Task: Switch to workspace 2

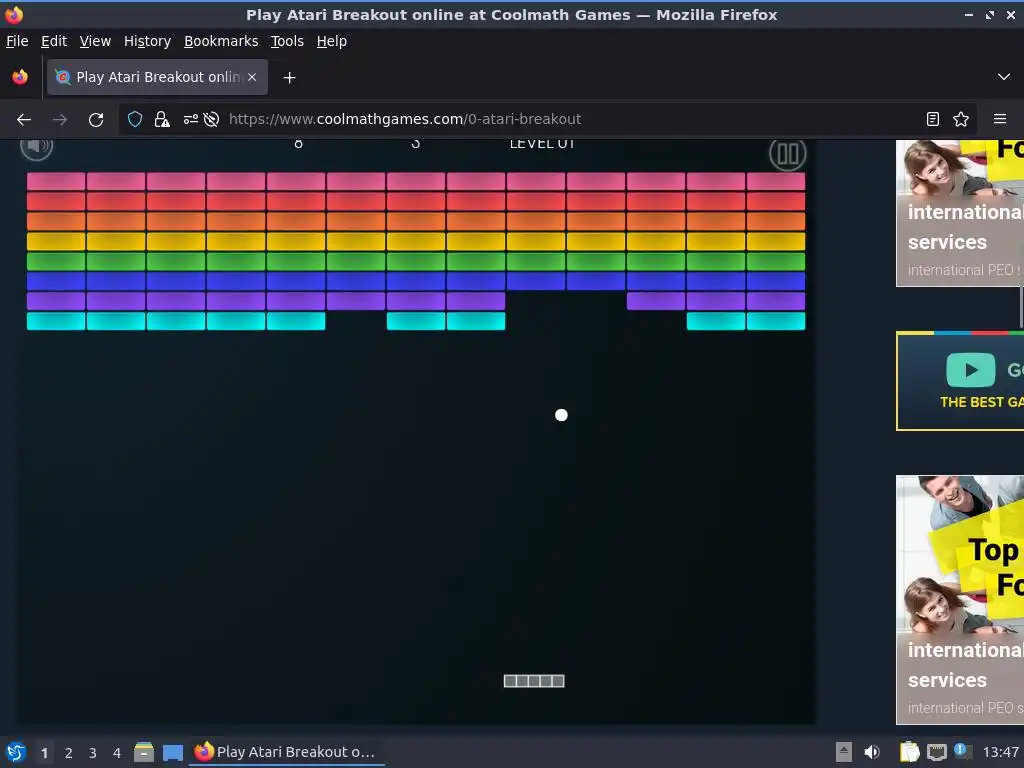Action: point(69,753)
